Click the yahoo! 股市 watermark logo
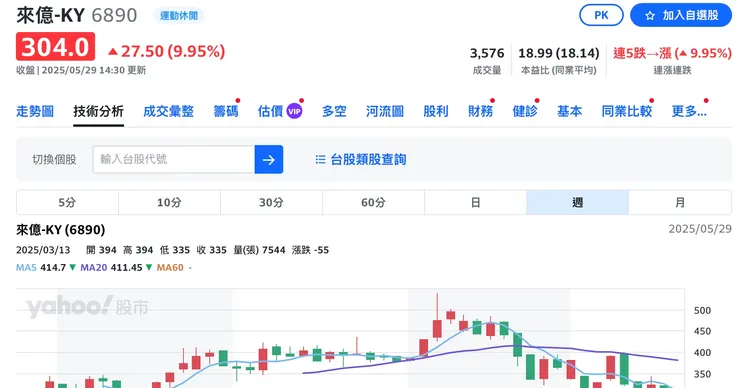The height and width of the screenshot is (388, 740). (x=87, y=306)
